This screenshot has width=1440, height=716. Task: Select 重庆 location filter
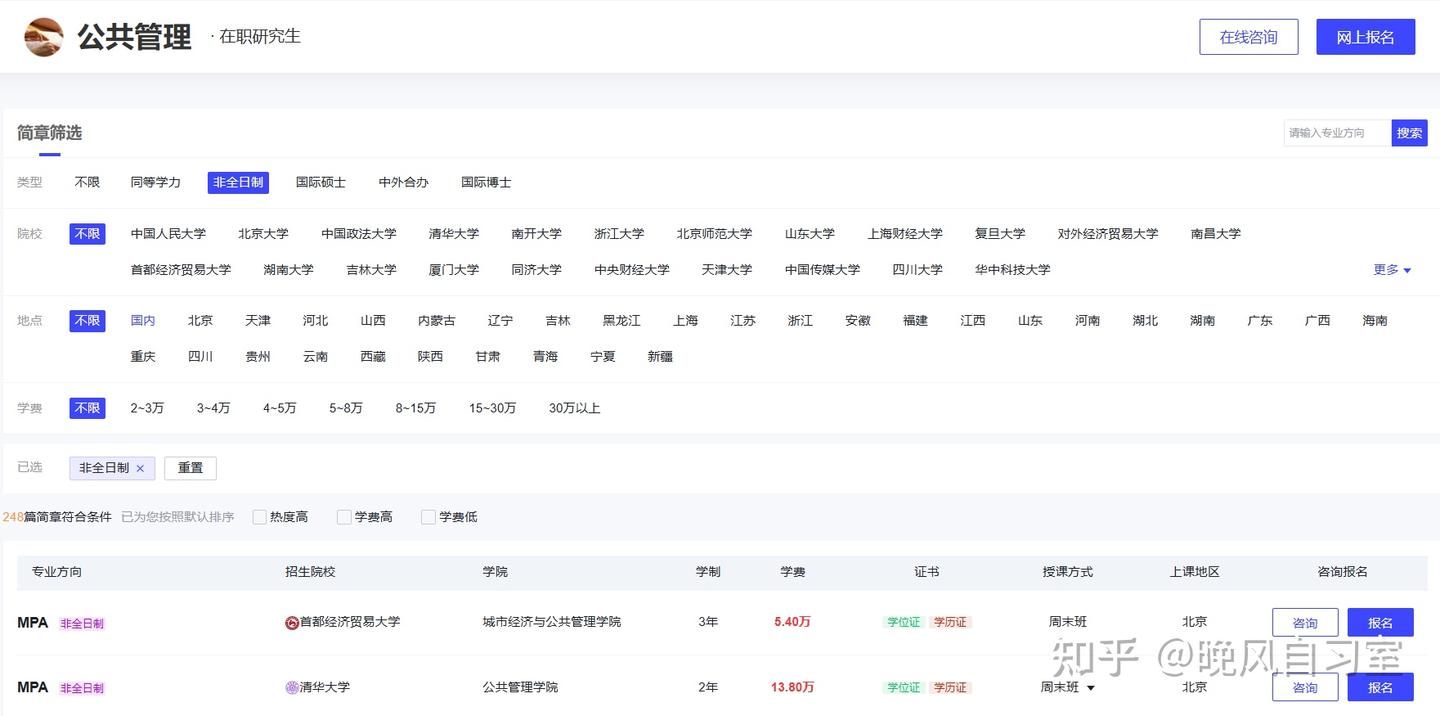143,357
